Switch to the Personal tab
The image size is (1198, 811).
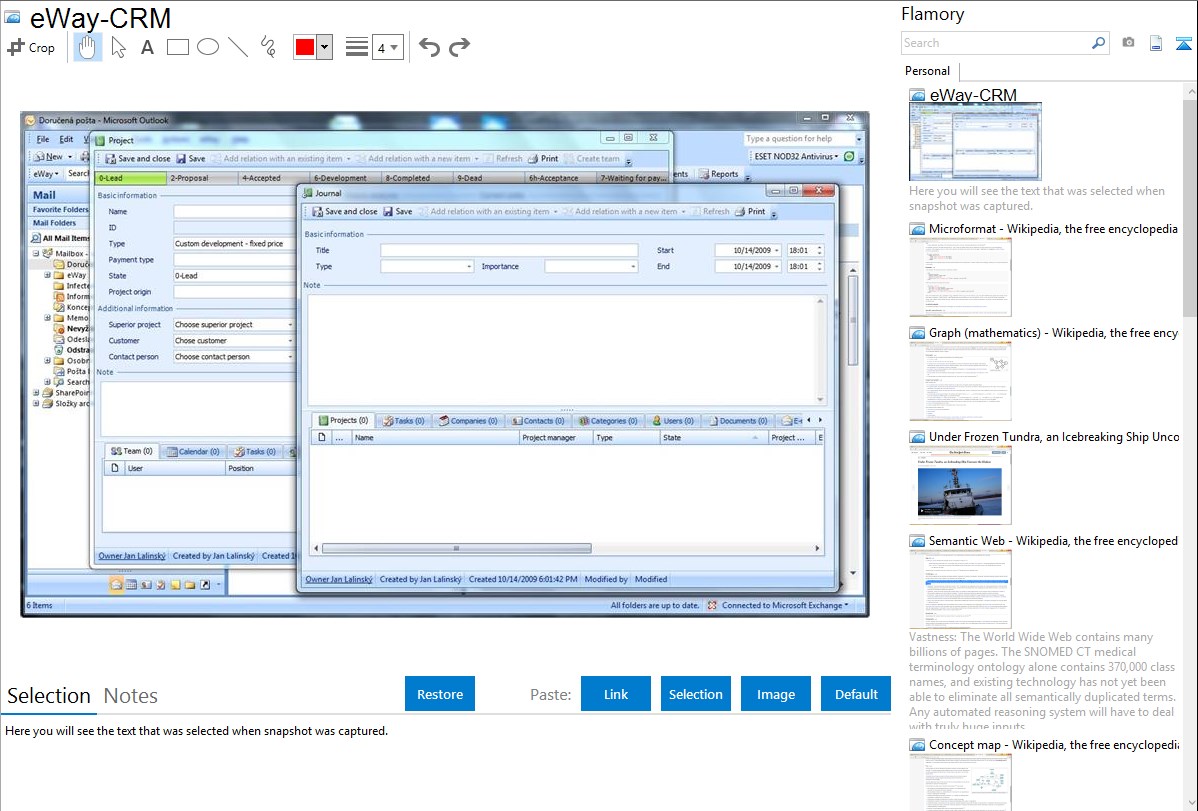click(927, 71)
